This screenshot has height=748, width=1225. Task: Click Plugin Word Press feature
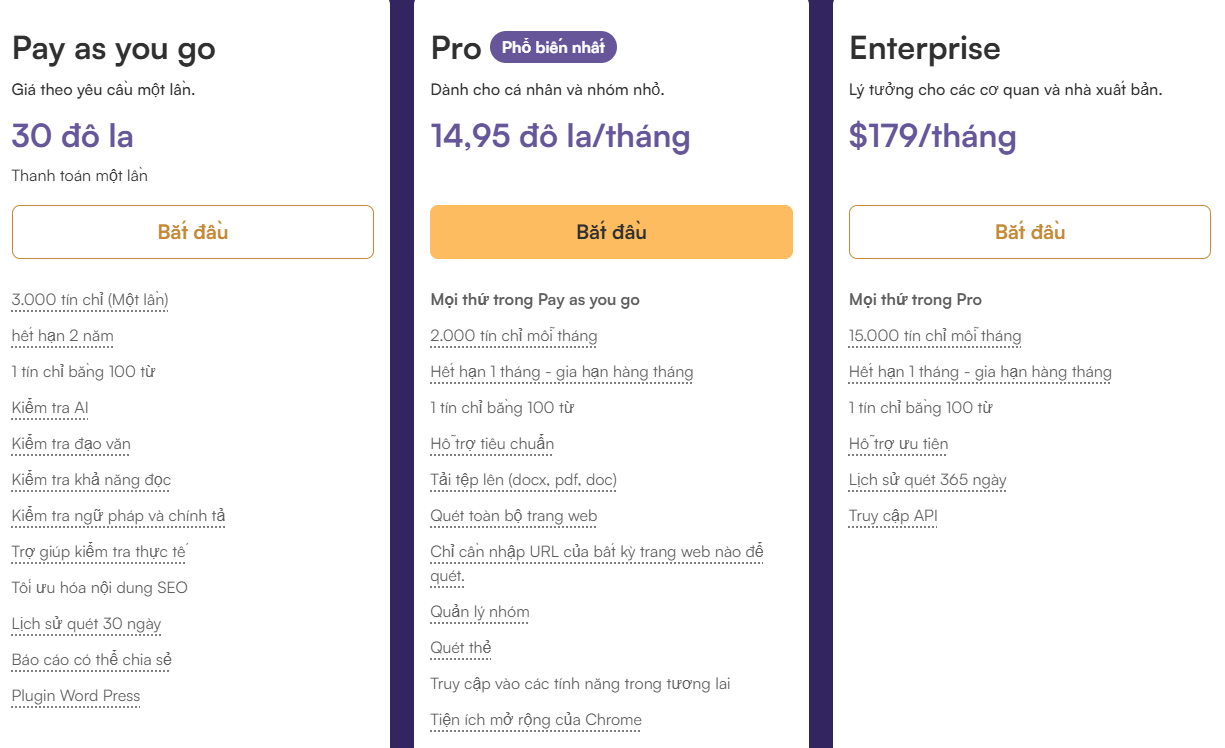[x=76, y=696]
